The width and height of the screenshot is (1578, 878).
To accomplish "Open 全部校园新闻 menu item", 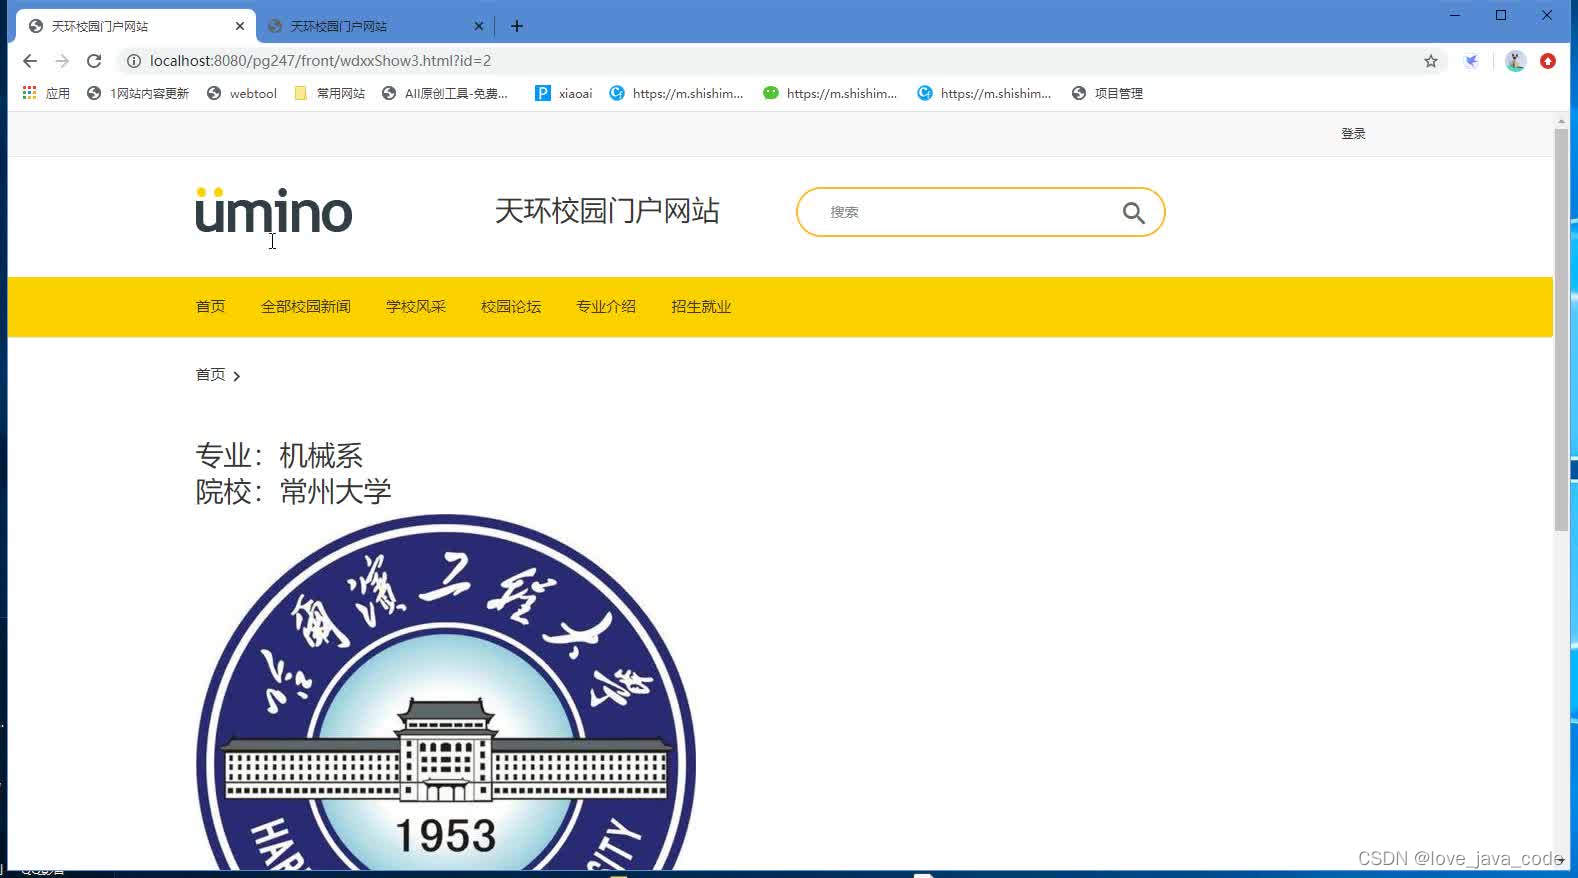I will (x=306, y=307).
